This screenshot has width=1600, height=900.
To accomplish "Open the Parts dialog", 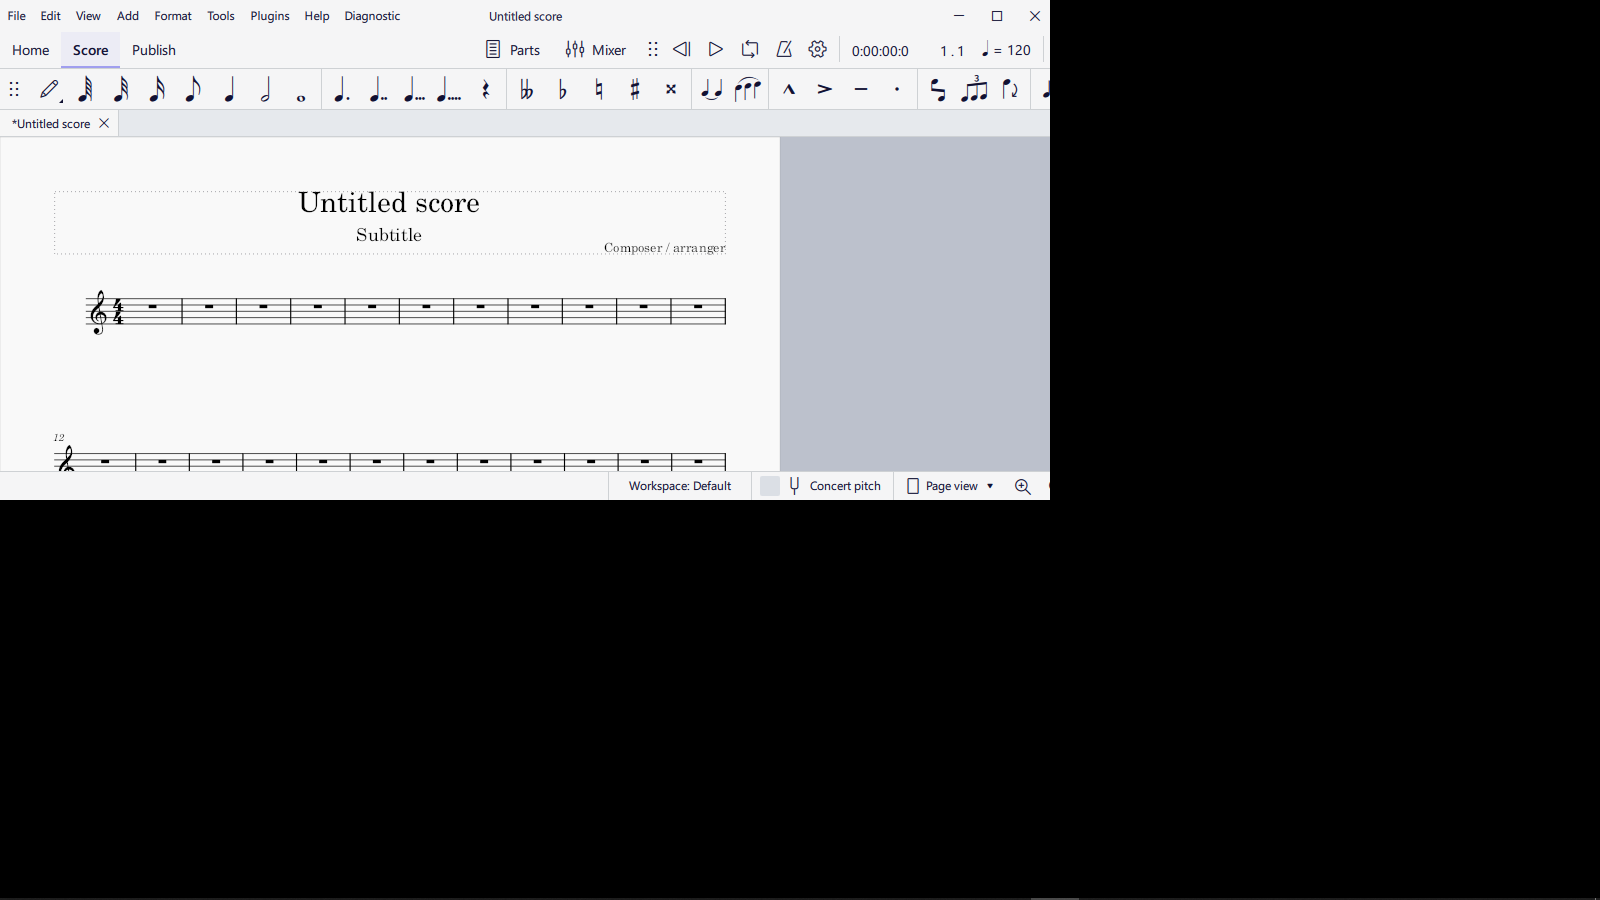I will (513, 50).
